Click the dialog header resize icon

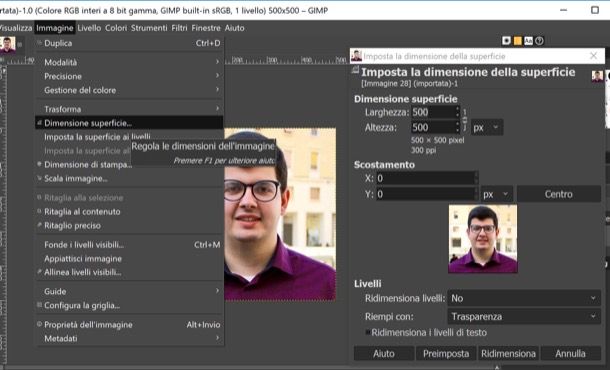point(355,70)
